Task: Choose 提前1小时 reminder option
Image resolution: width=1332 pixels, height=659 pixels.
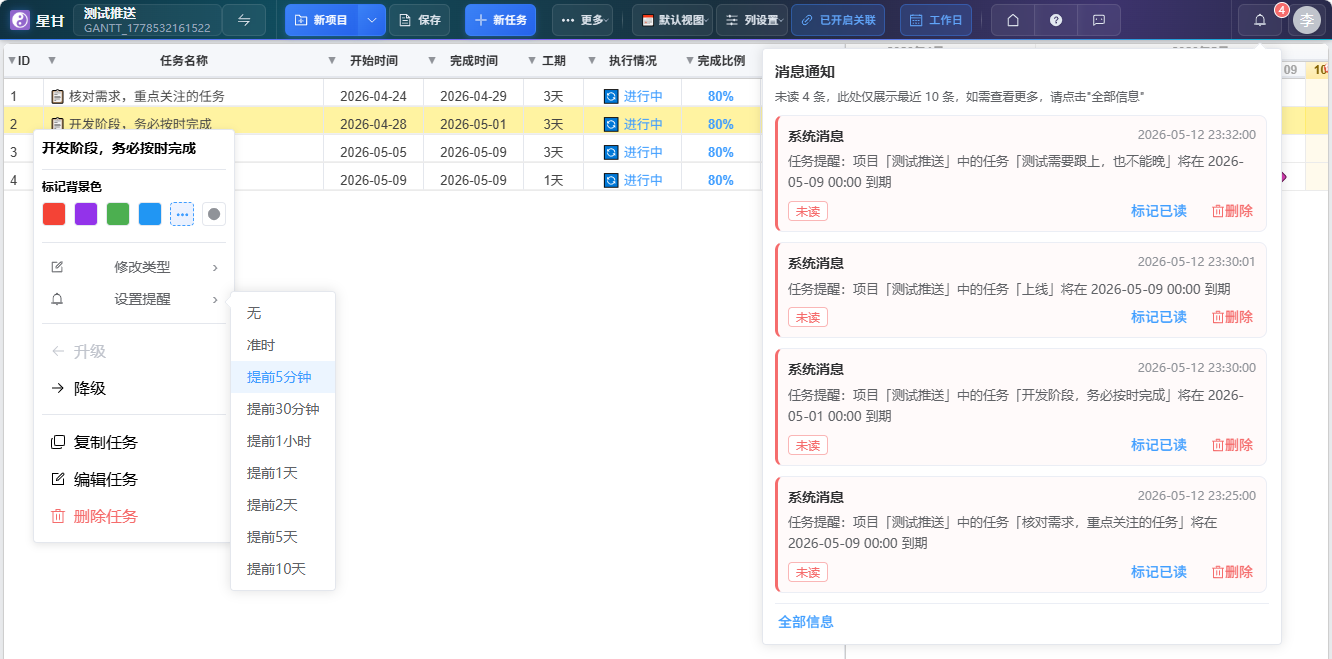Action: [x=283, y=441]
